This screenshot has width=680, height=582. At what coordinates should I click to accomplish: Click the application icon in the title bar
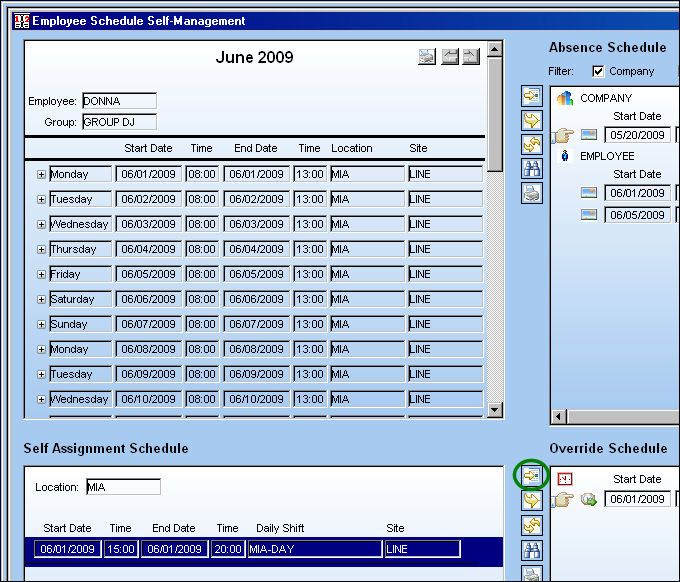pos(22,21)
